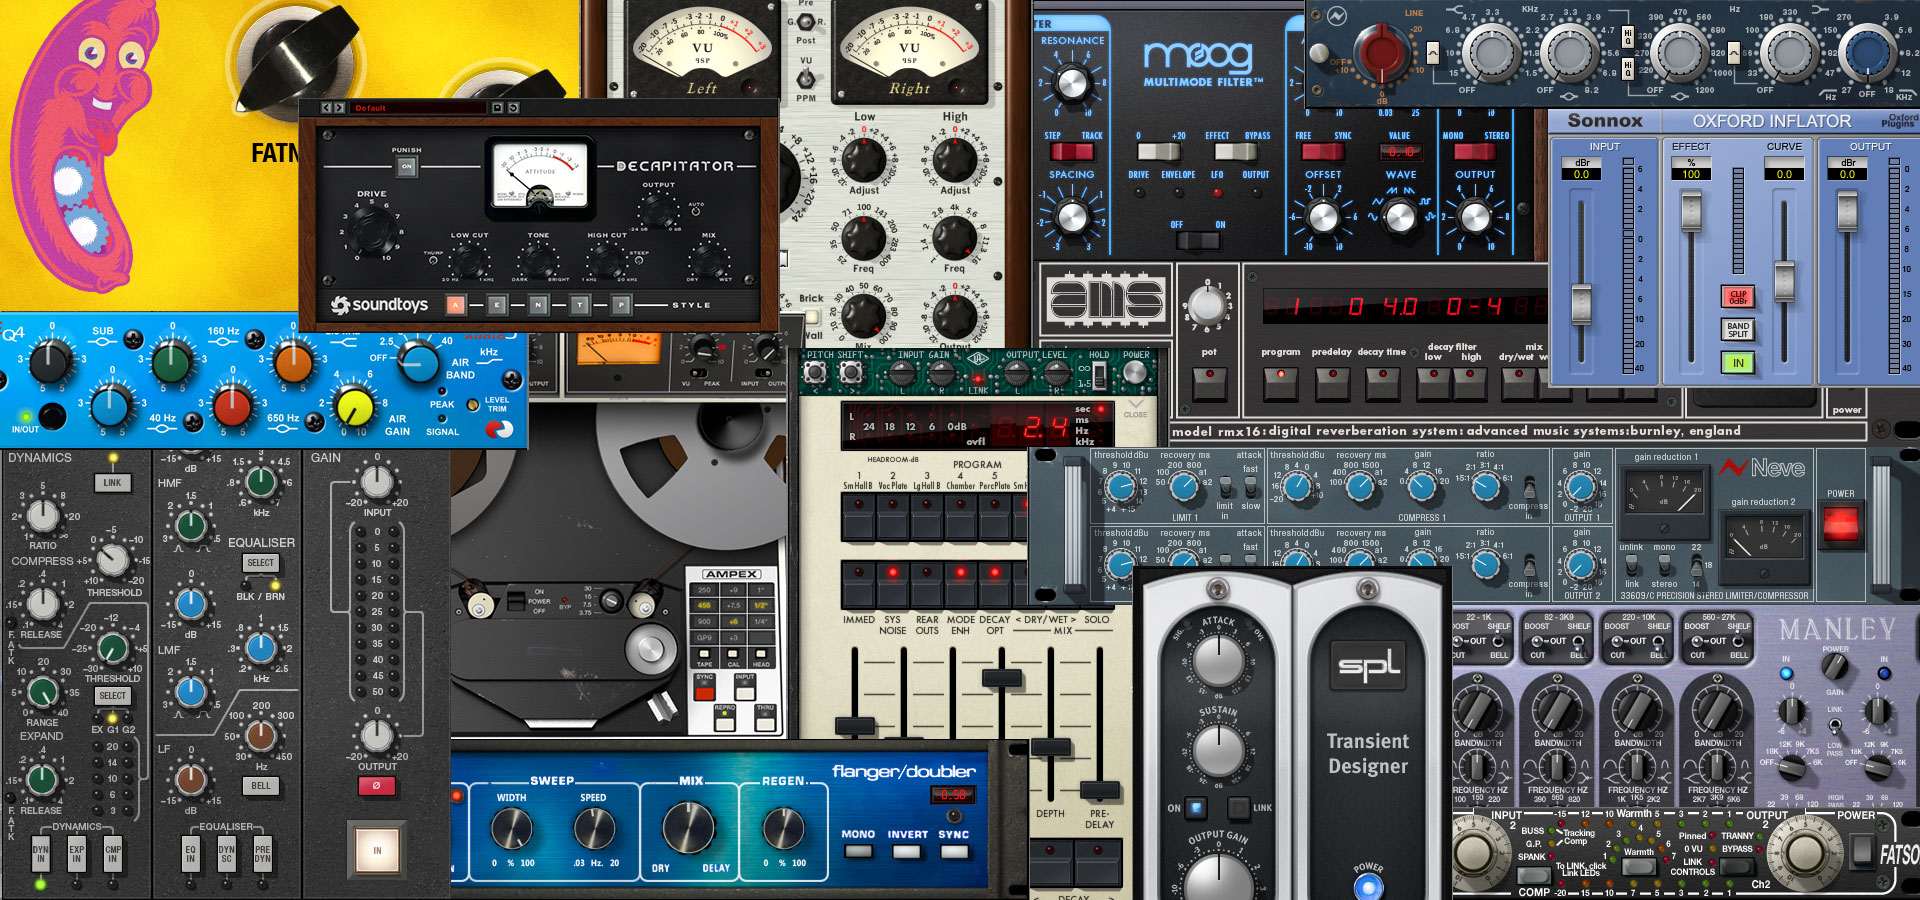This screenshot has width=1920, height=900.
Task: Click the dynamics LINK button
Action: pyautogui.click(x=112, y=482)
